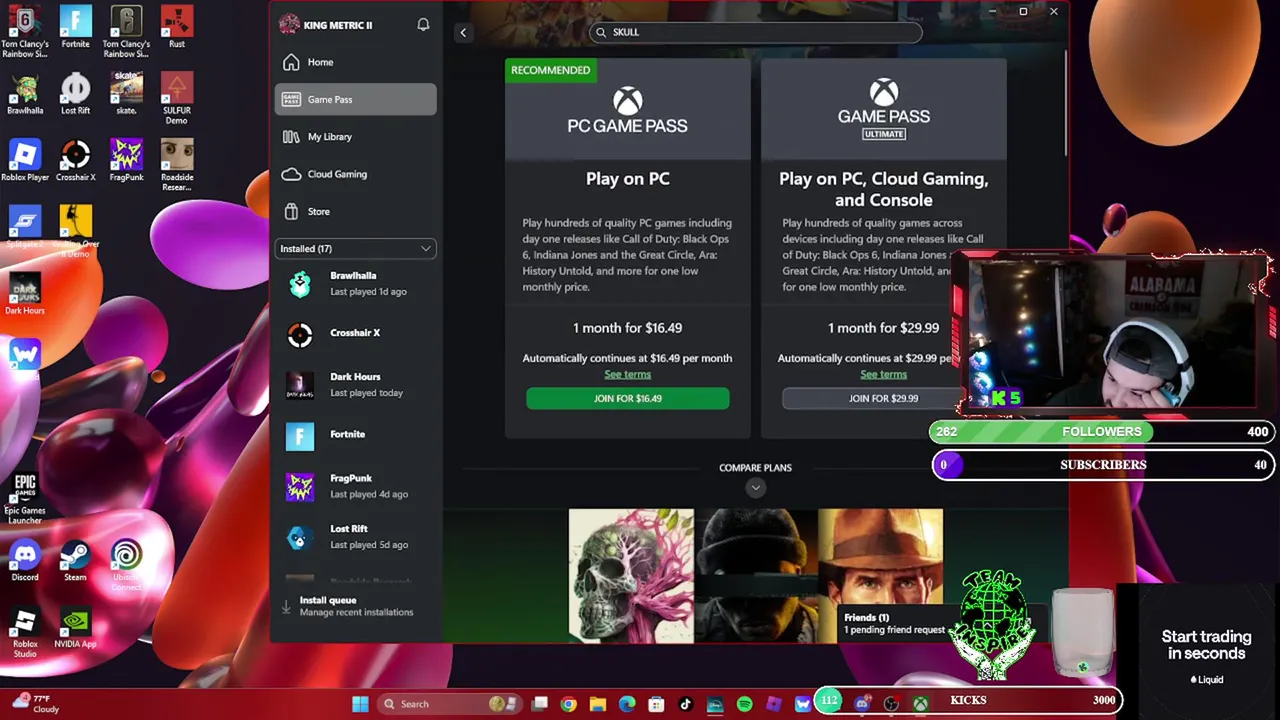Open Cloud Gaming in the sidebar
This screenshot has width=1280, height=720.
coord(355,174)
